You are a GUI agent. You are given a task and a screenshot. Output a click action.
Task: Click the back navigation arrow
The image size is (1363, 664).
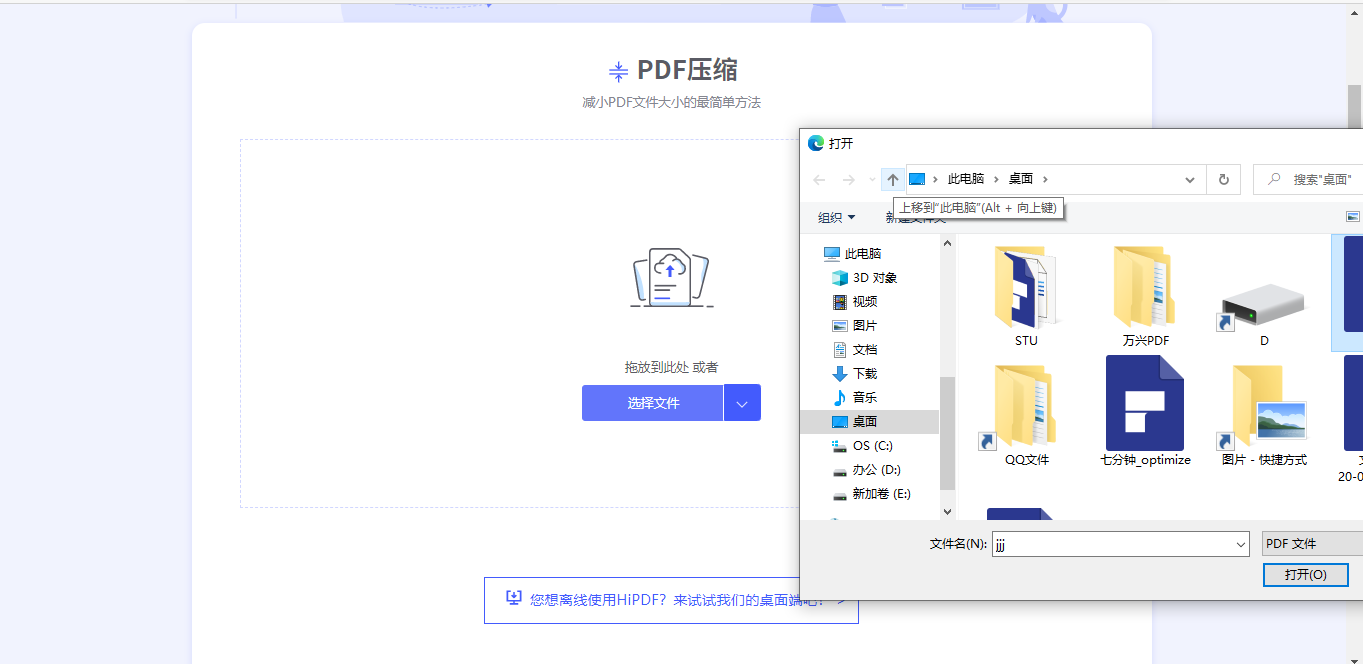tap(818, 178)
